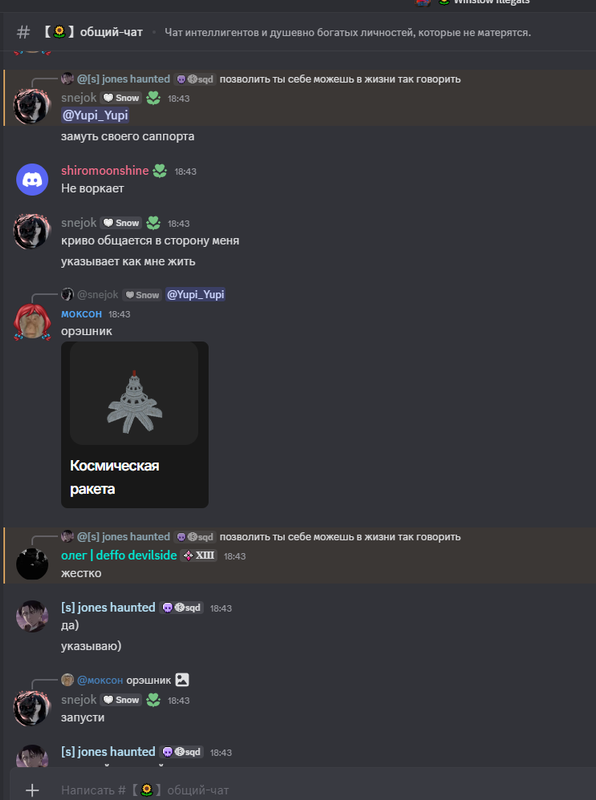Click the channel hashtag icon in header
The width and height of the screenshot is (596, 800).
(x=23, y=32)
